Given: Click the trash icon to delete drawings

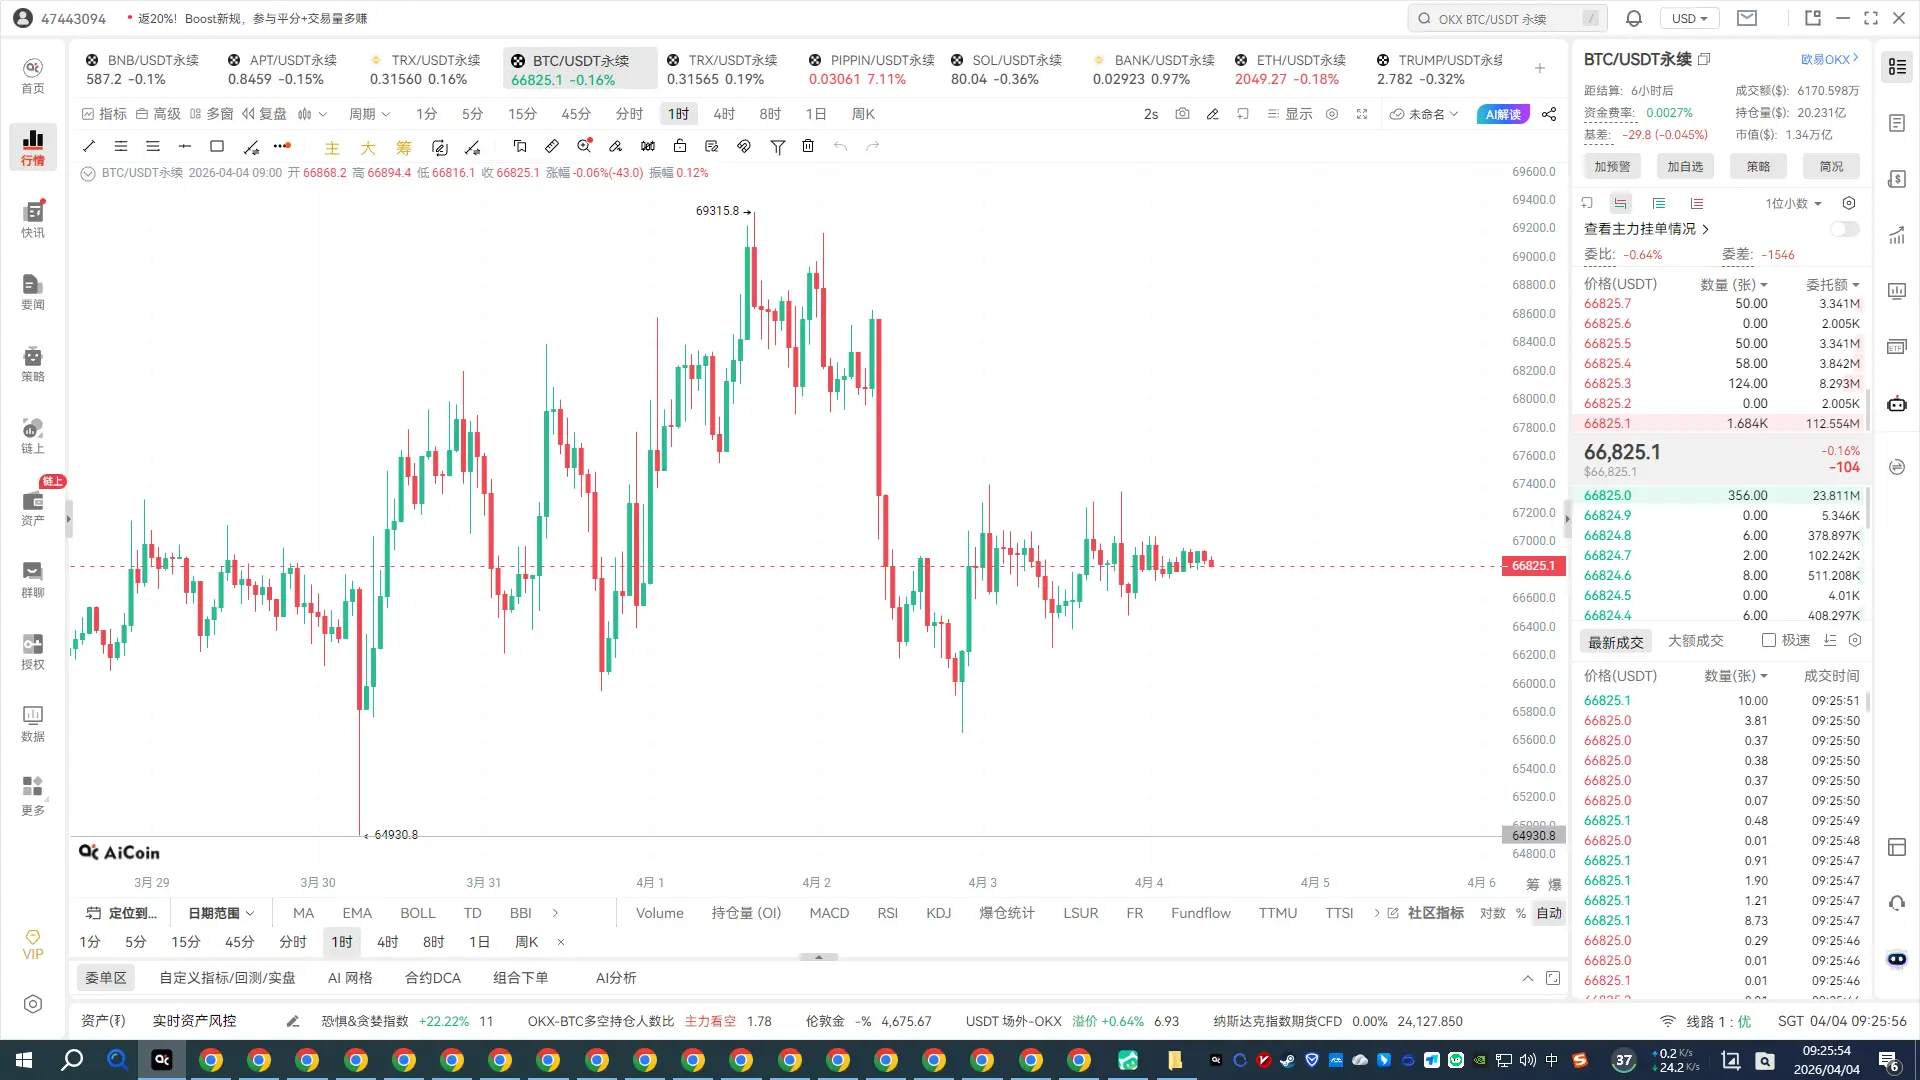Looking at the screenshot, I should click(x=808, y=147).
